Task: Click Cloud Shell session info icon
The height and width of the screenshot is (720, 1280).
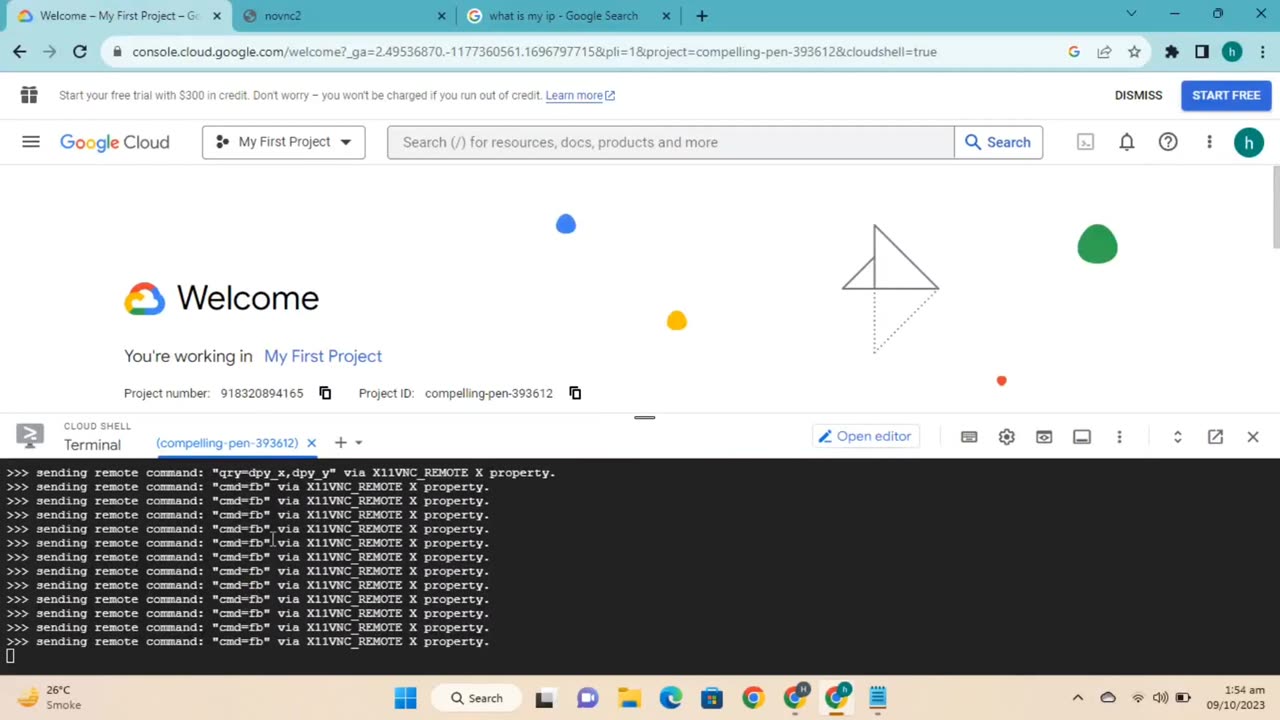Action: [1082, 437]
